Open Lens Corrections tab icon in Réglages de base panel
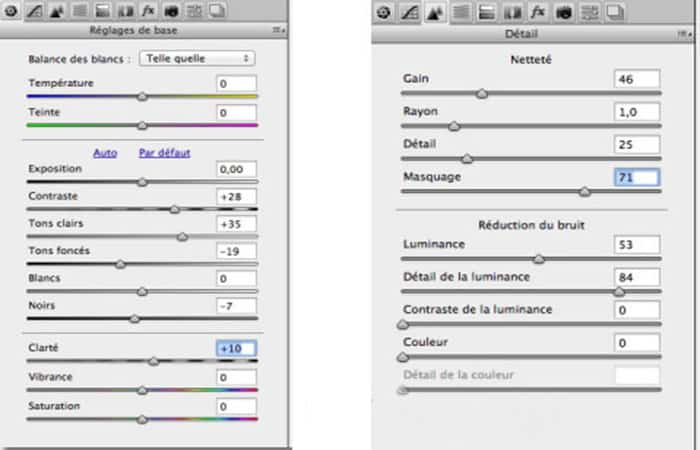The height and width of the screenshot is (450, 700). coord(125,11)
